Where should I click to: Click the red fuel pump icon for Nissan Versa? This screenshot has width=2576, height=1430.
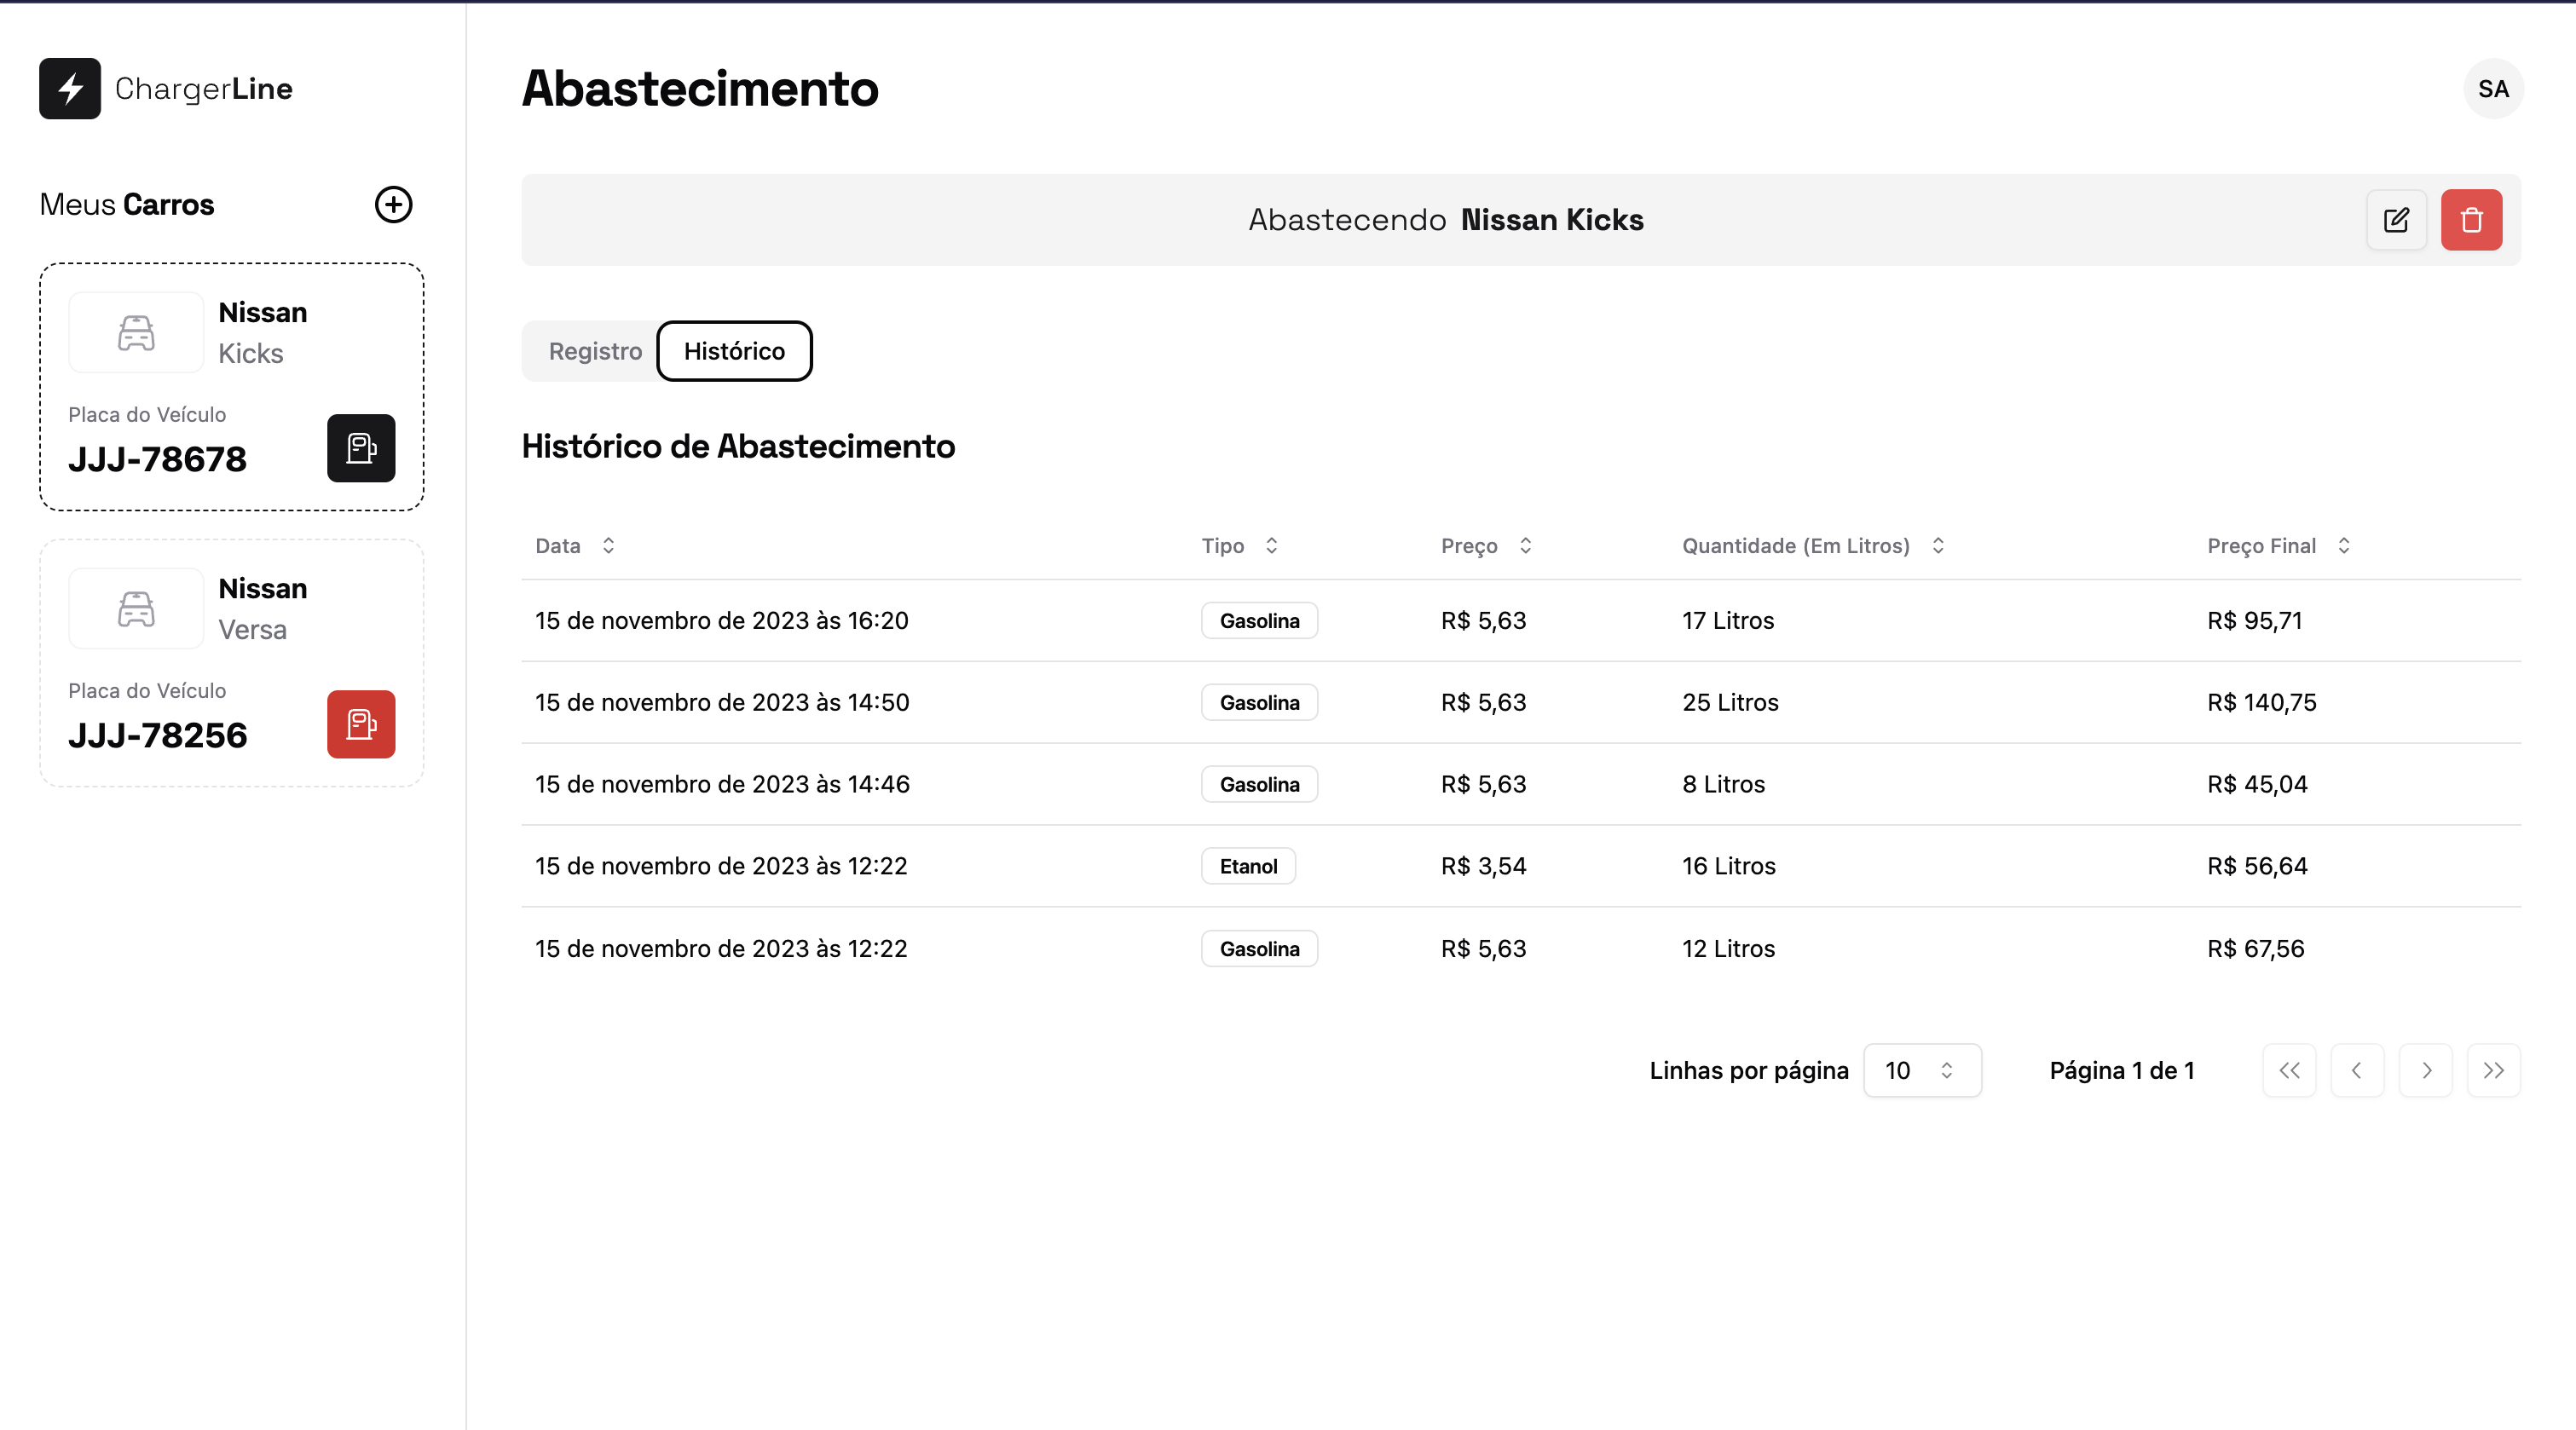point(361,724)
